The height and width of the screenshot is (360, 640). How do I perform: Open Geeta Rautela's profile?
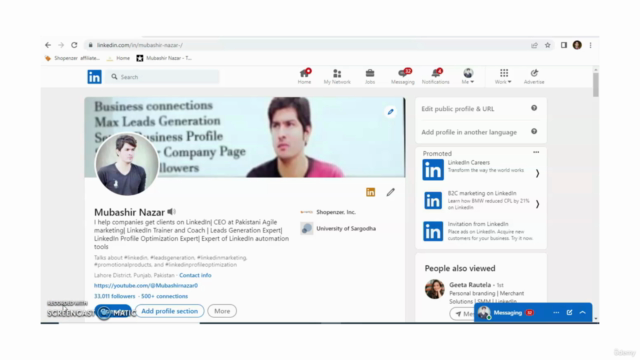click(x=470, y=284)
